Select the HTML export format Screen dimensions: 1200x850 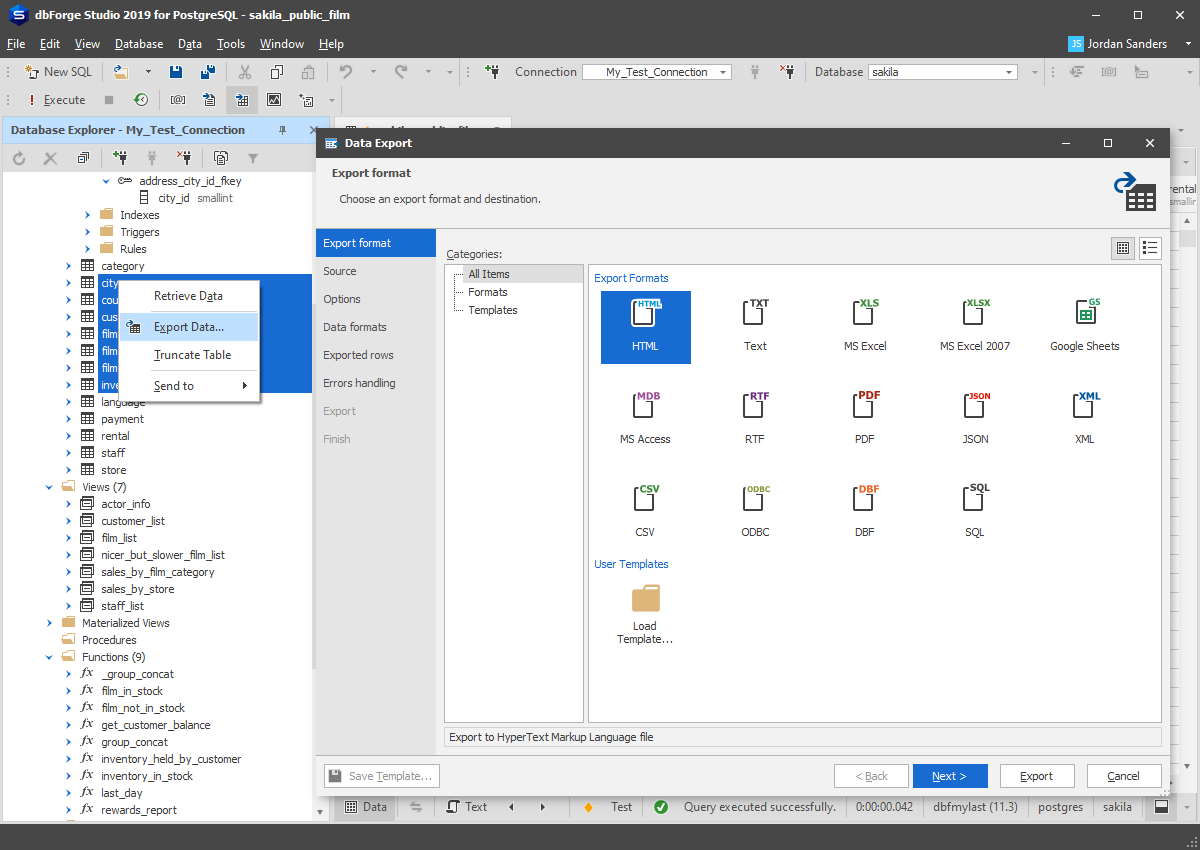click(645, 327)
